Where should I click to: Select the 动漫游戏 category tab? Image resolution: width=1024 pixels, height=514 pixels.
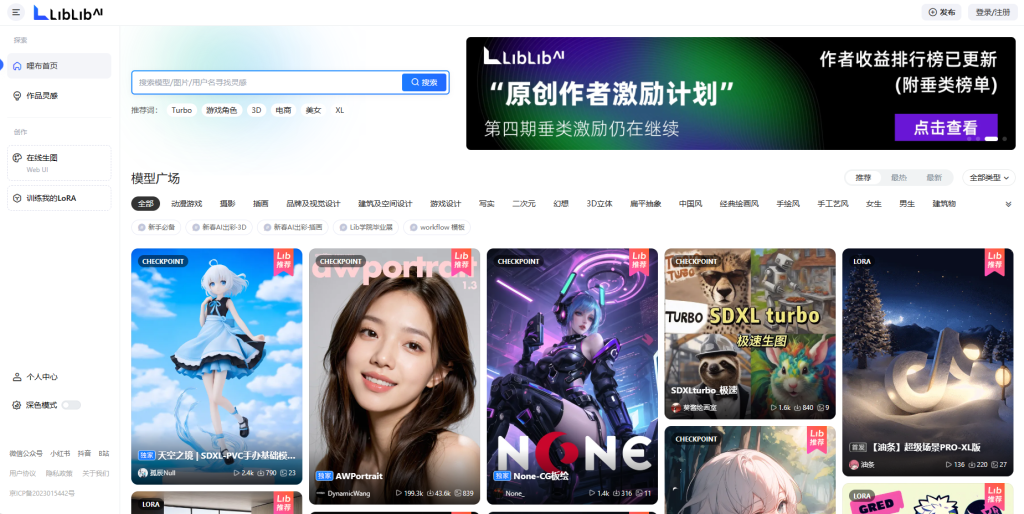click(x=187, y=204)
